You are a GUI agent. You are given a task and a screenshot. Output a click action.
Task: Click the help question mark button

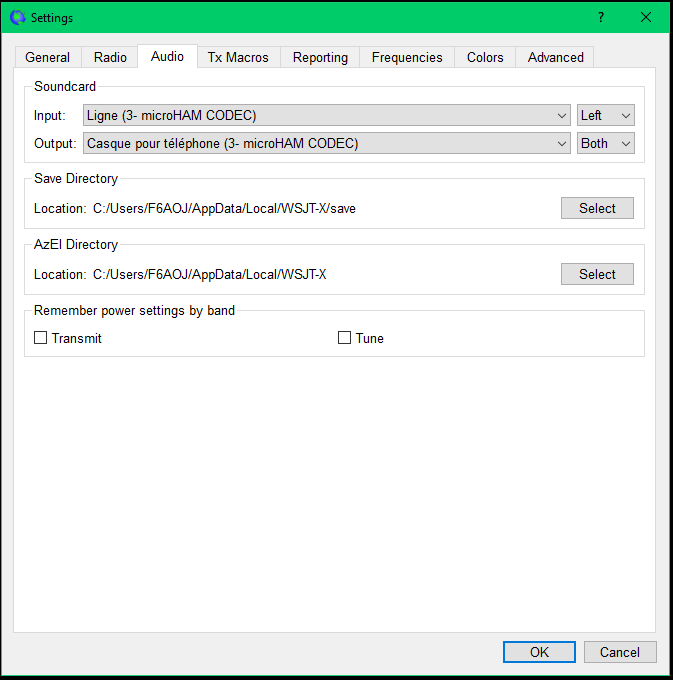pos(601,17)
